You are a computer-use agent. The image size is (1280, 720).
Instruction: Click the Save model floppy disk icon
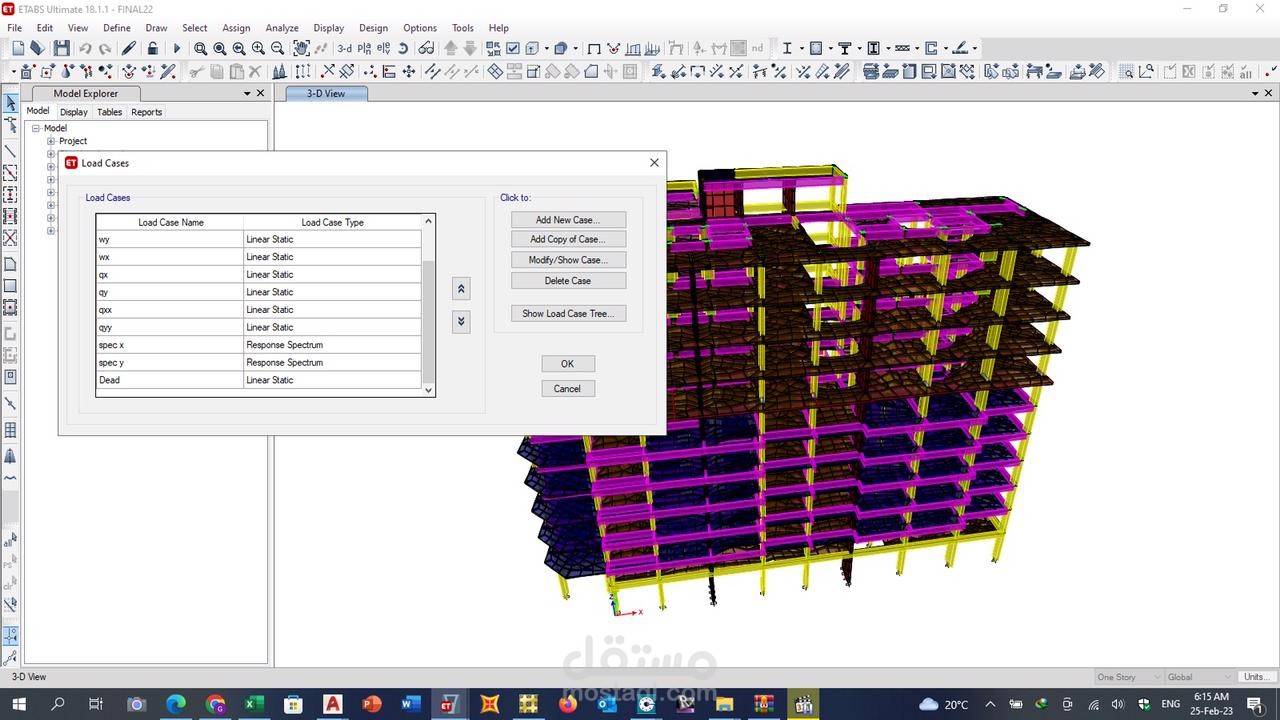[x=62, y=48]
